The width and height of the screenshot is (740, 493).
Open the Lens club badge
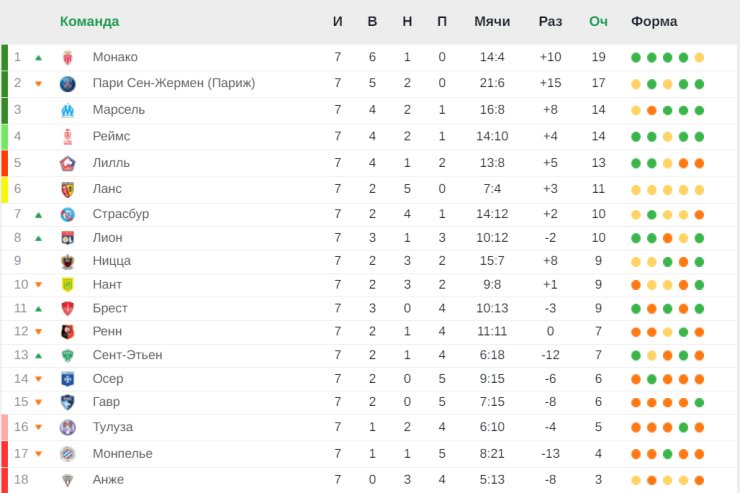(x=67, y=189)
